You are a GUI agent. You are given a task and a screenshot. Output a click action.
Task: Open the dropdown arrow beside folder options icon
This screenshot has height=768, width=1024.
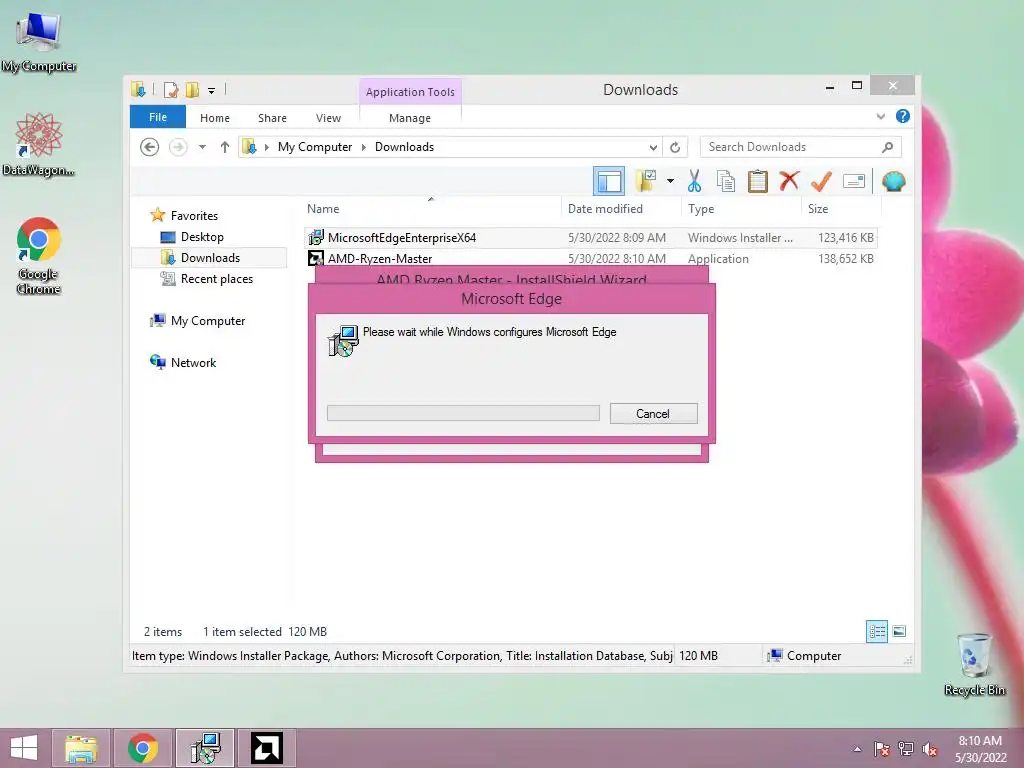tap(670, 181)
